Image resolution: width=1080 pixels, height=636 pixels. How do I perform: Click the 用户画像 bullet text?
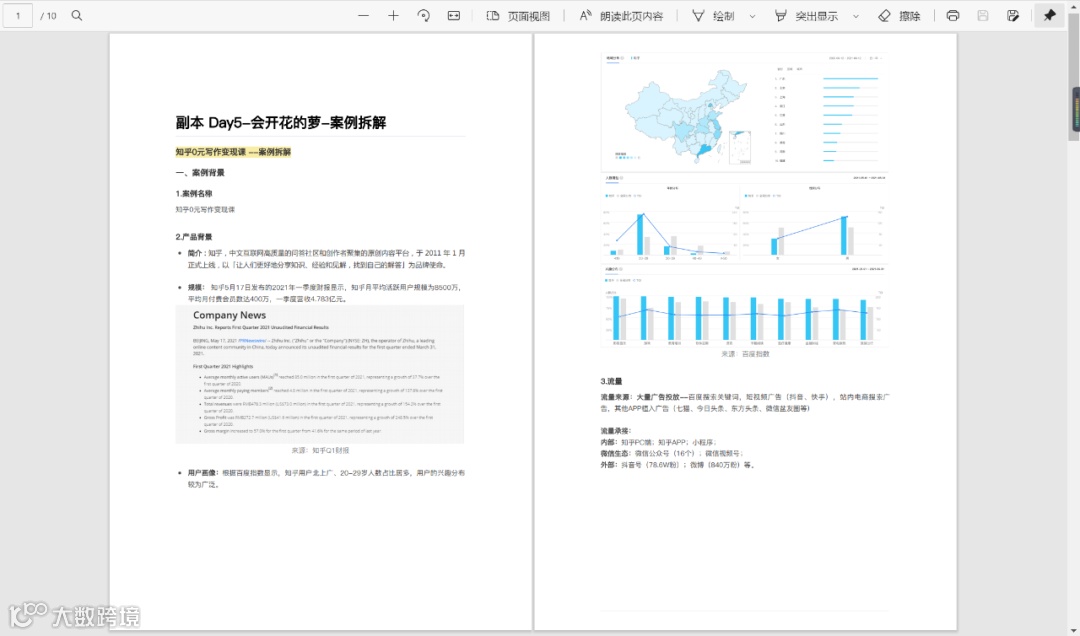point(326,478)
